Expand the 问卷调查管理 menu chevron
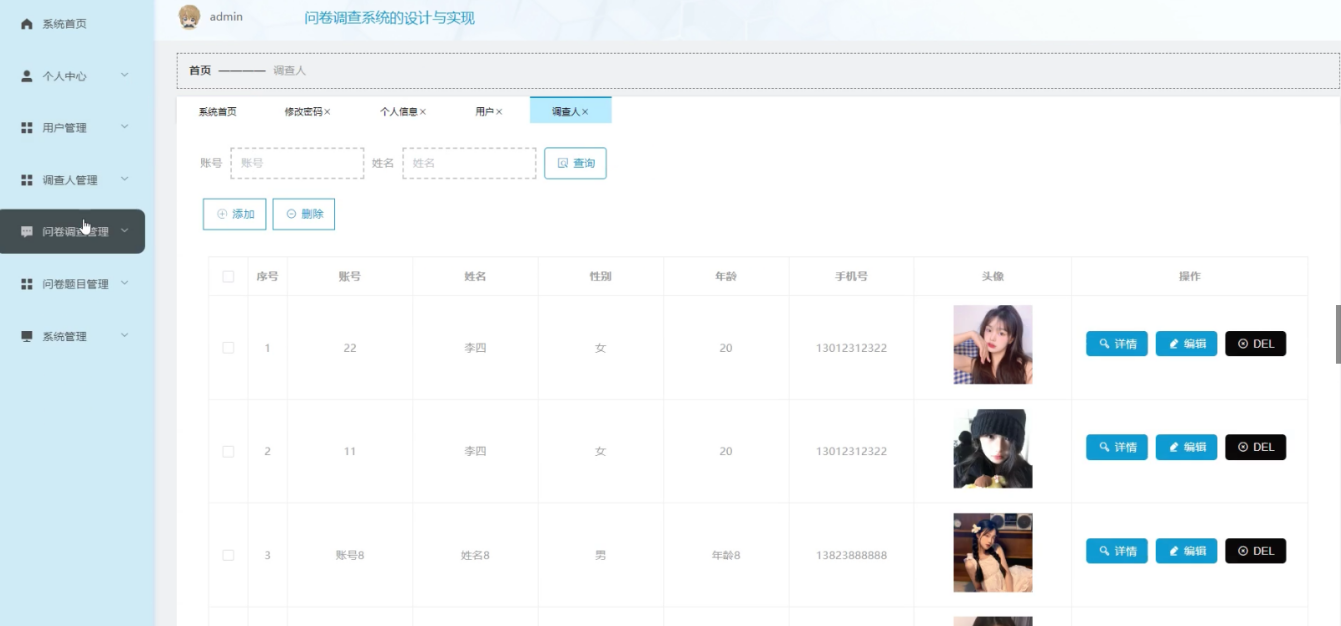Image resolution: width=1341 pixels, height=626 pixels. point(124,231)
